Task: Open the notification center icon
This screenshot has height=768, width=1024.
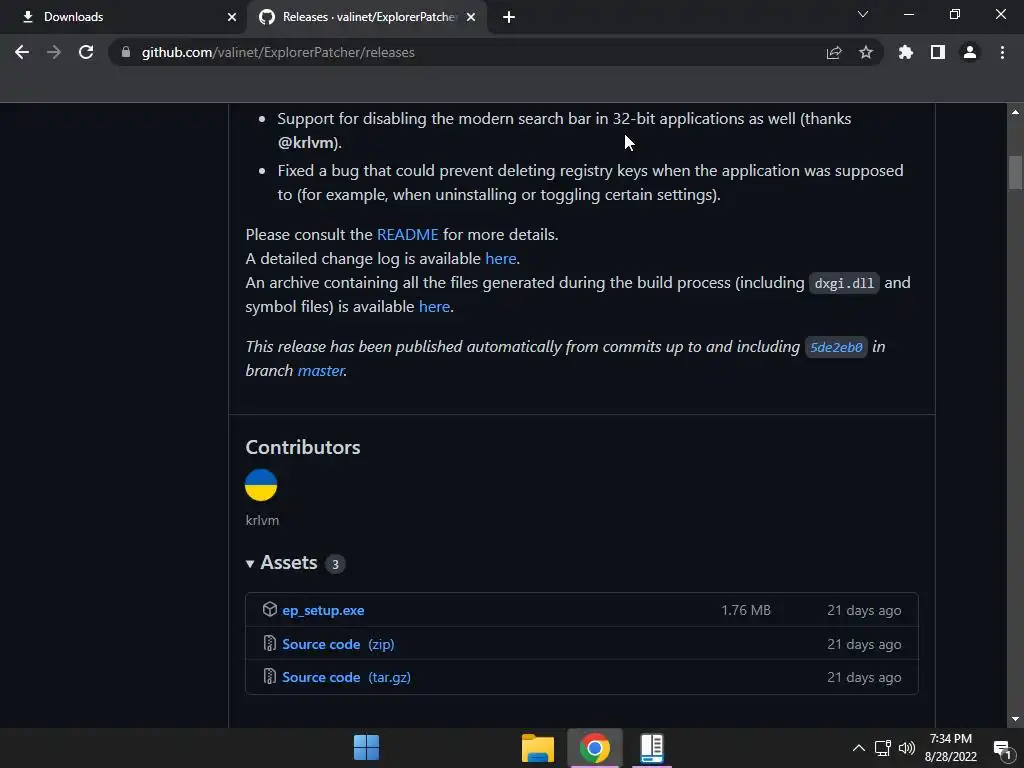Action: 1002,748
